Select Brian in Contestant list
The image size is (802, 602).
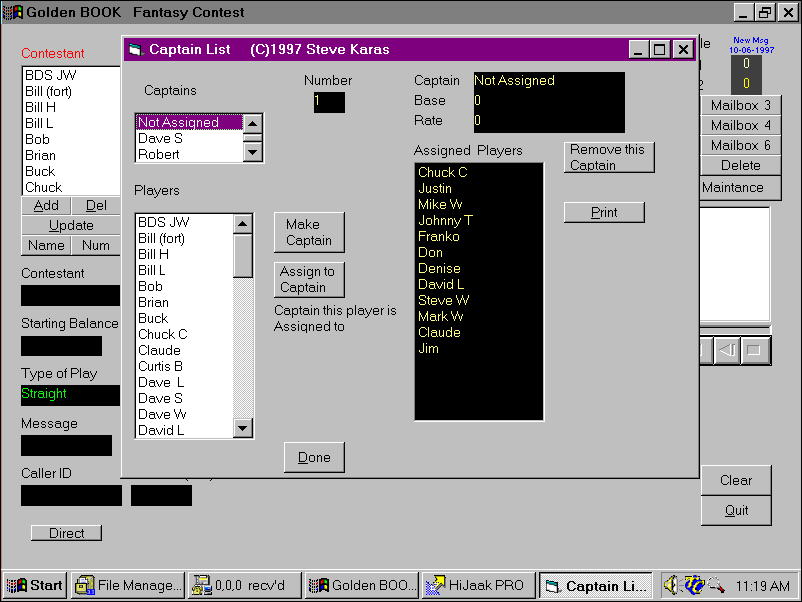coord(71,155)
